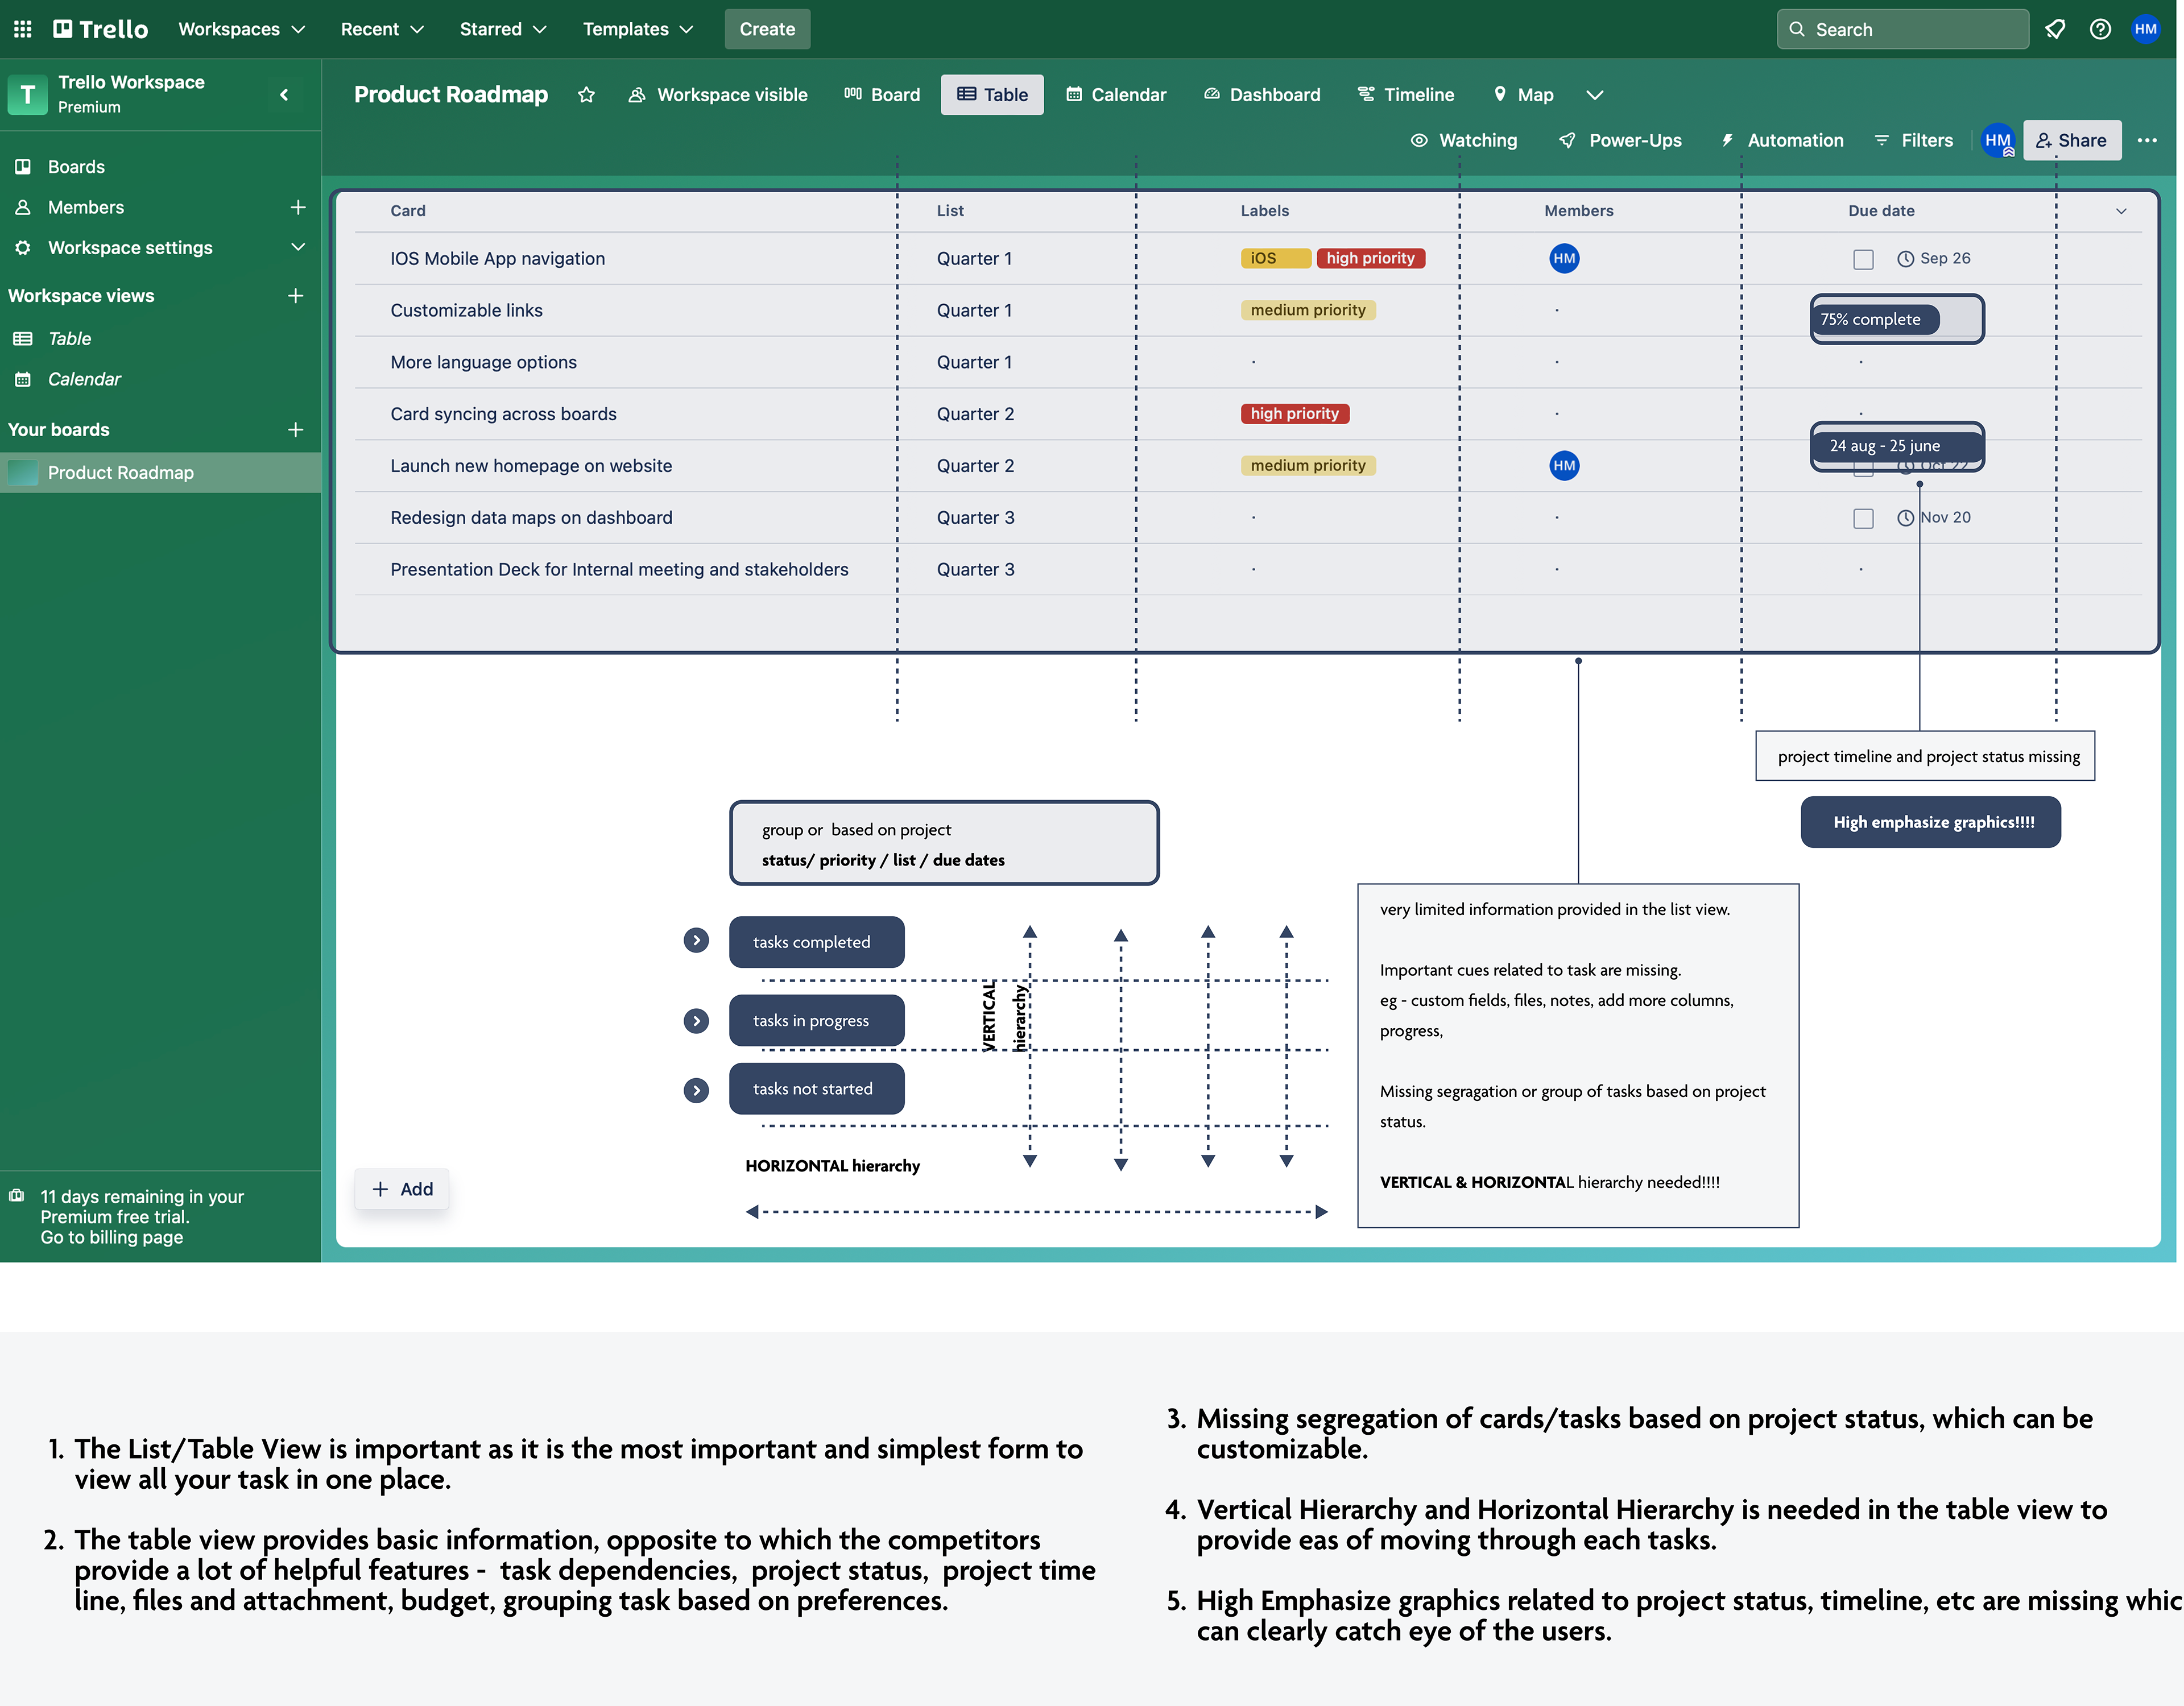Switch to the Board view tab
Image resolution: width=2184 pixels, height=1706 pixels.
(x=882, y=95)
